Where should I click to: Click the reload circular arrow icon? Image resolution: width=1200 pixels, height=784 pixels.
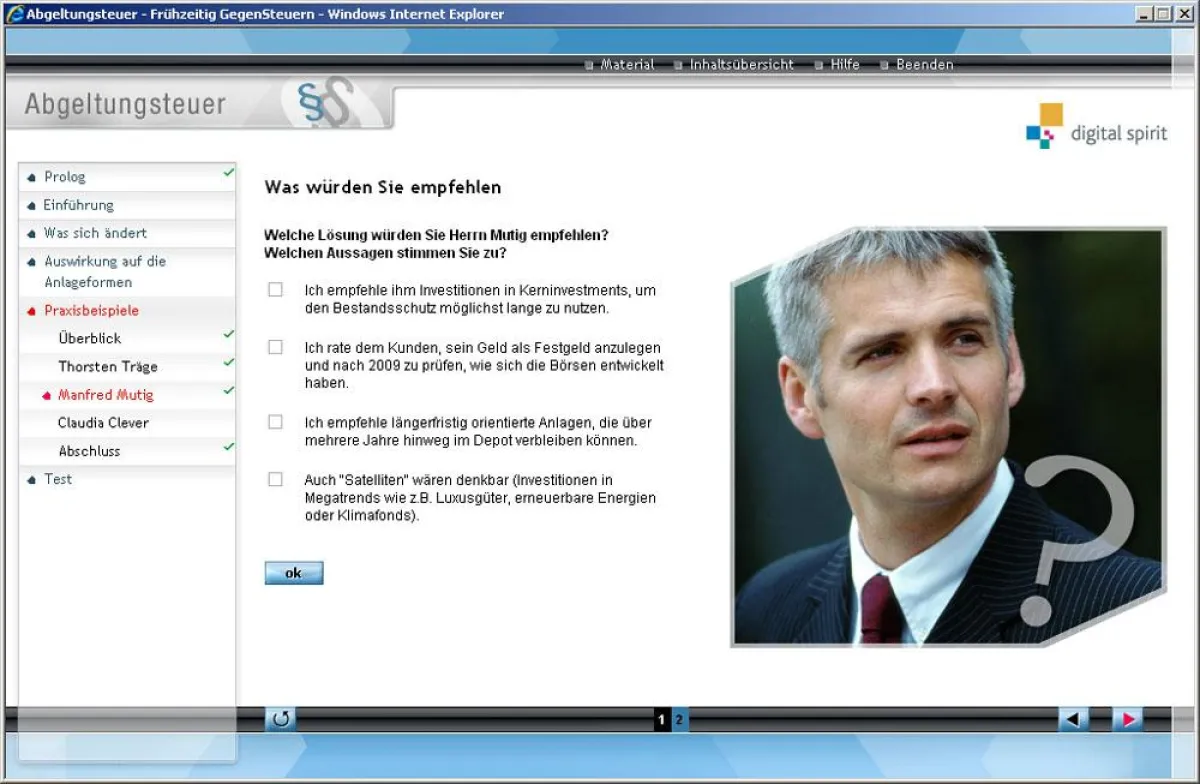[x=280, y=719]
